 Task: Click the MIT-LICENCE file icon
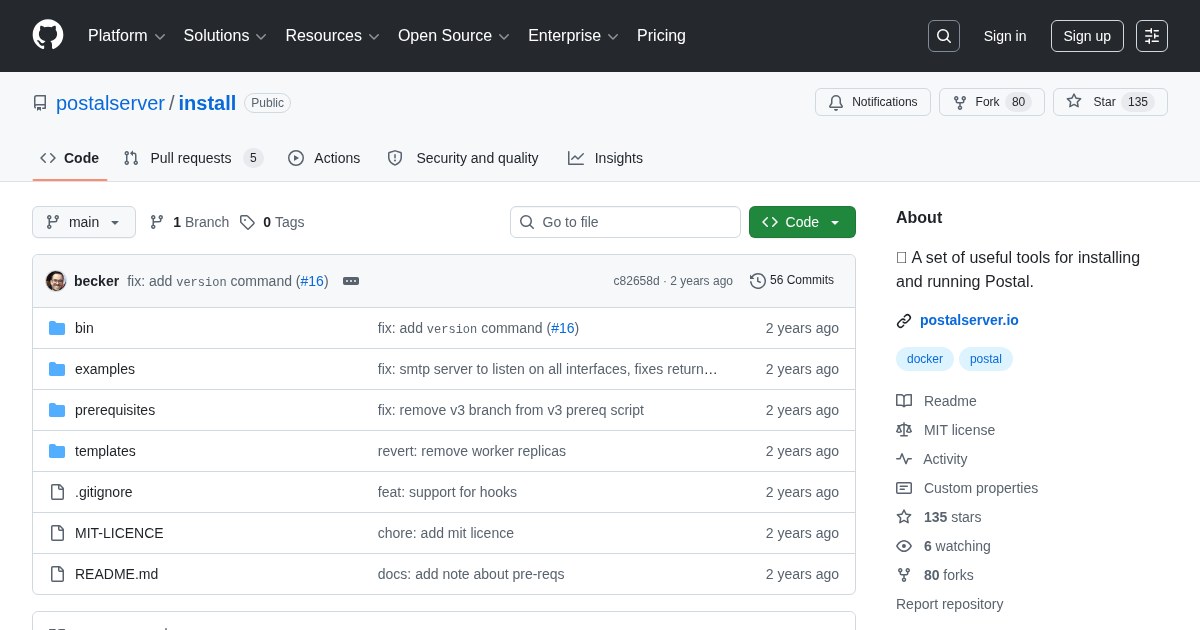(57, 533)
